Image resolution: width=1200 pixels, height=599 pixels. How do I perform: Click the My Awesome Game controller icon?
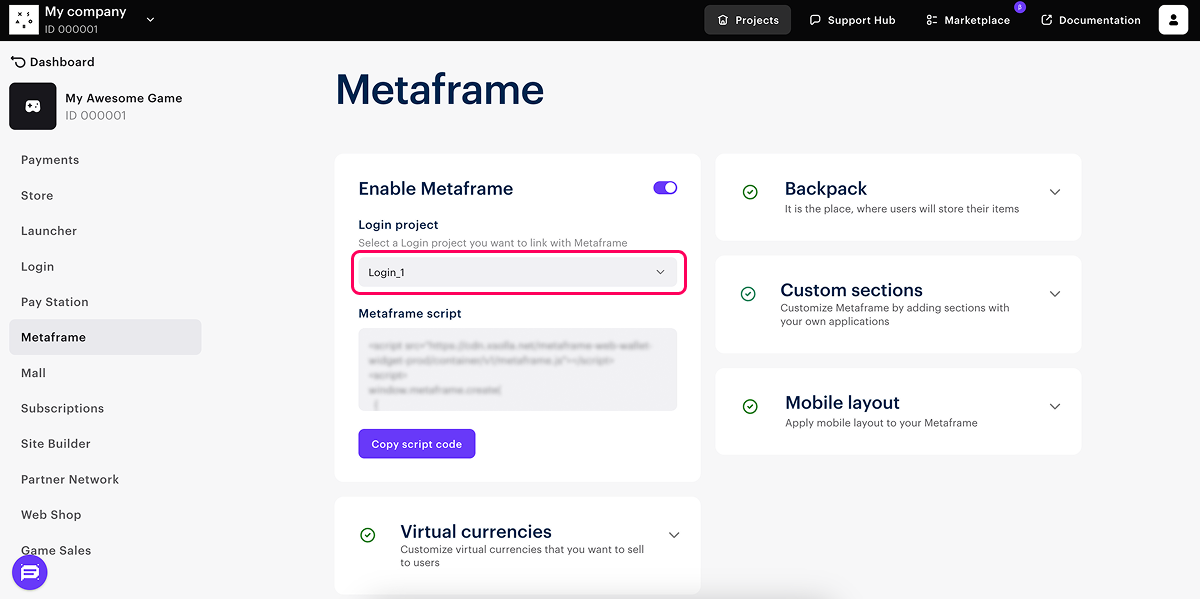[33, 106]
